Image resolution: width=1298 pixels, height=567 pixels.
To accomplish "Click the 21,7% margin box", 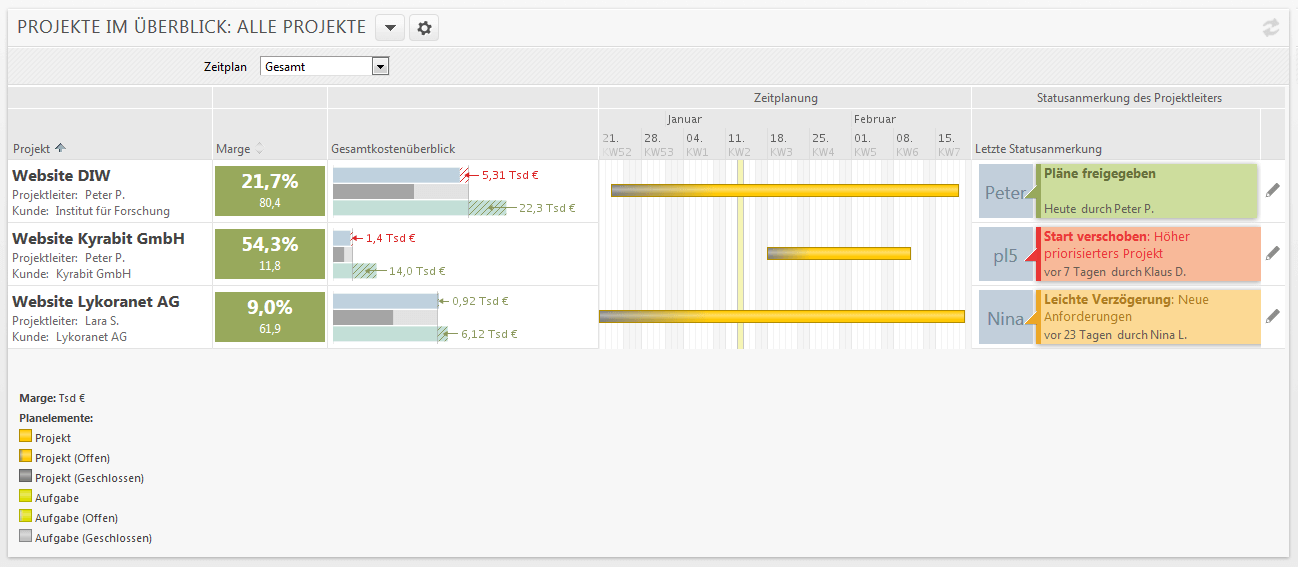I will pyautogui.click(x=270, y=190).
